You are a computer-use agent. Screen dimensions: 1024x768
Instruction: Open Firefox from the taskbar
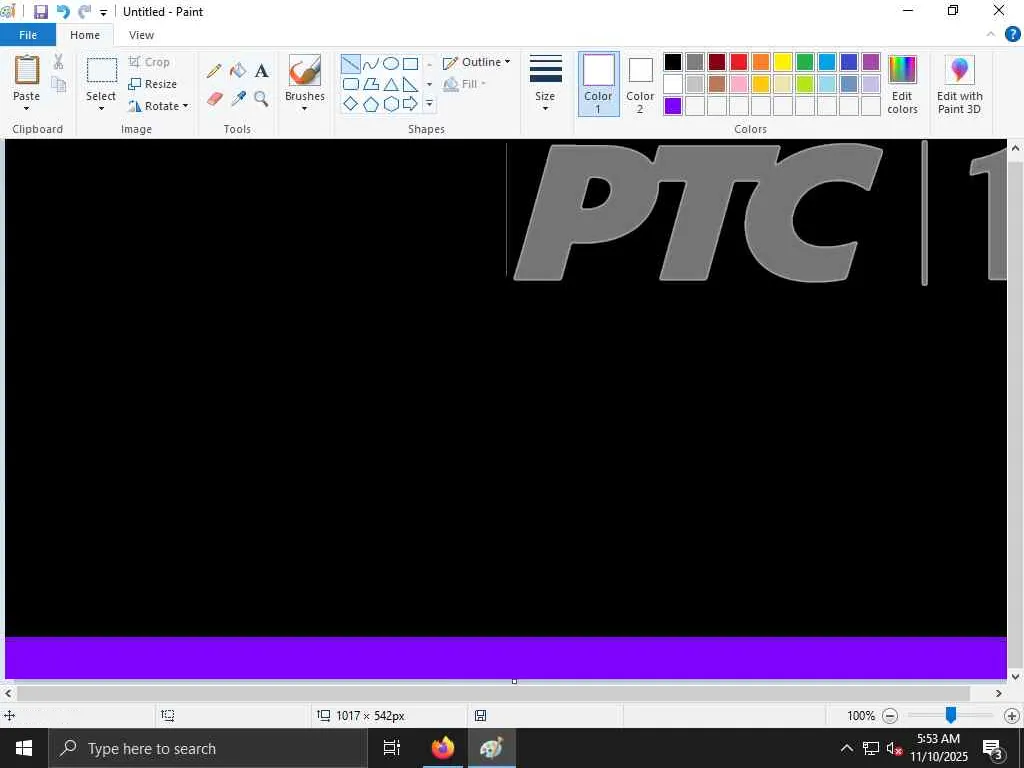pyautogui.click(x=443, y=748)
